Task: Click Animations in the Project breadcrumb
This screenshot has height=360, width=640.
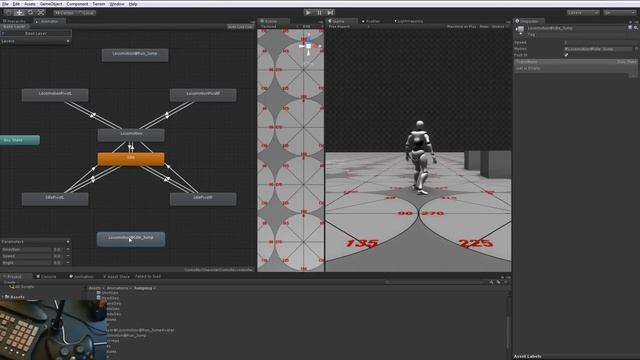Action: pos(118,288)
